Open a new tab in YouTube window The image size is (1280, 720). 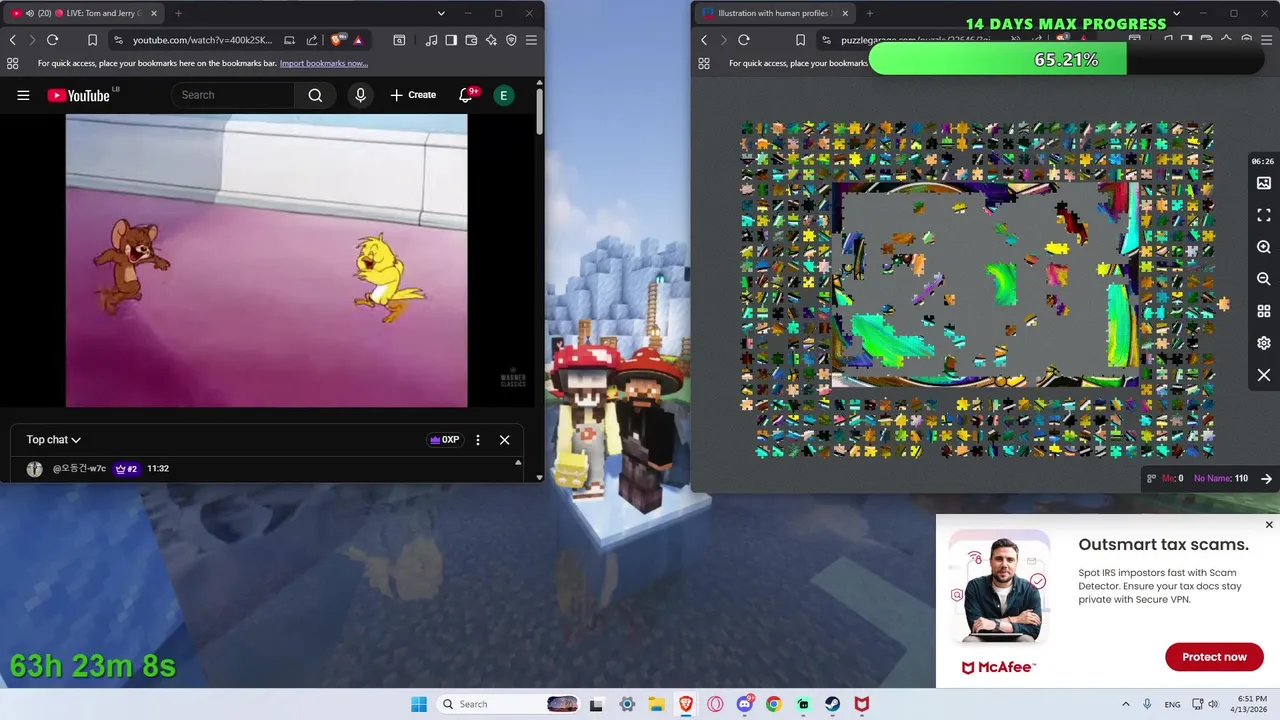178,13
